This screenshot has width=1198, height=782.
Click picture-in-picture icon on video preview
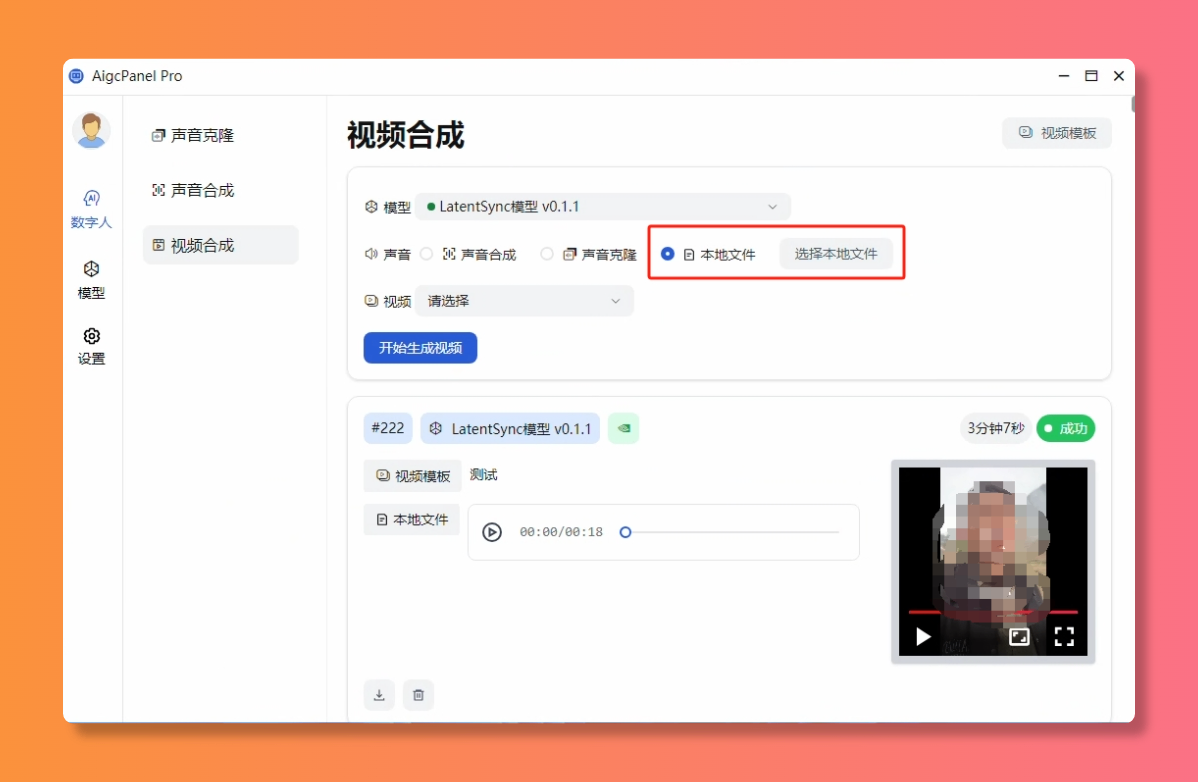pyautogui.click(x=1019, y=636)
